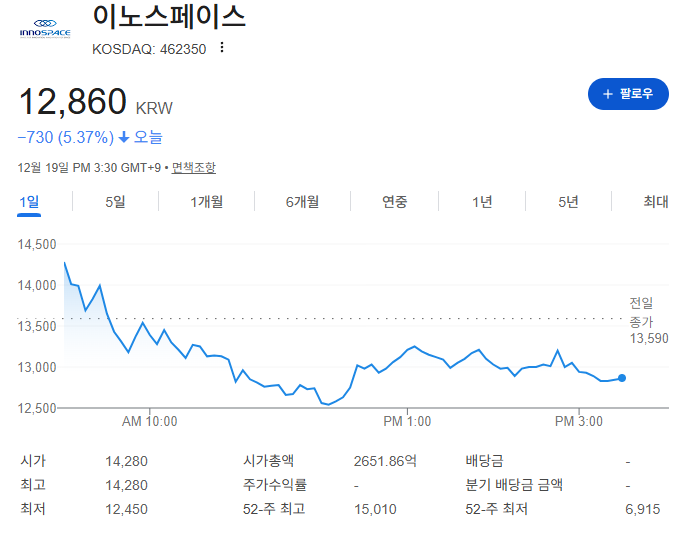Click the blue end-point dot on chart
Viewport: 689px width, 548px height.
click(622, 378)
